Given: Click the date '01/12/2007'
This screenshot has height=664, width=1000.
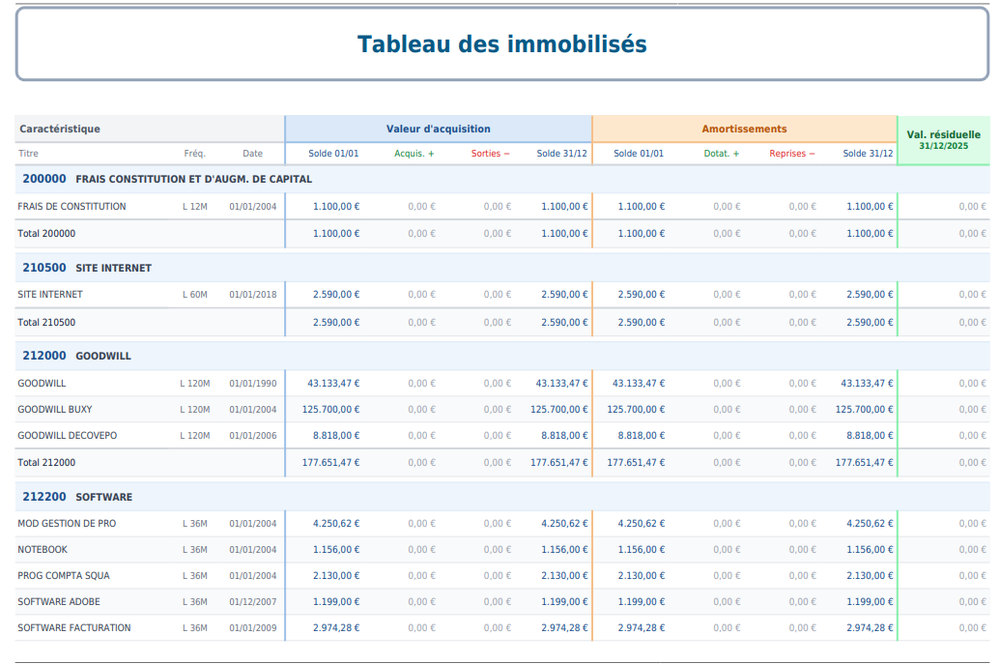Looking at the screenshot, I should coord(253,602).
